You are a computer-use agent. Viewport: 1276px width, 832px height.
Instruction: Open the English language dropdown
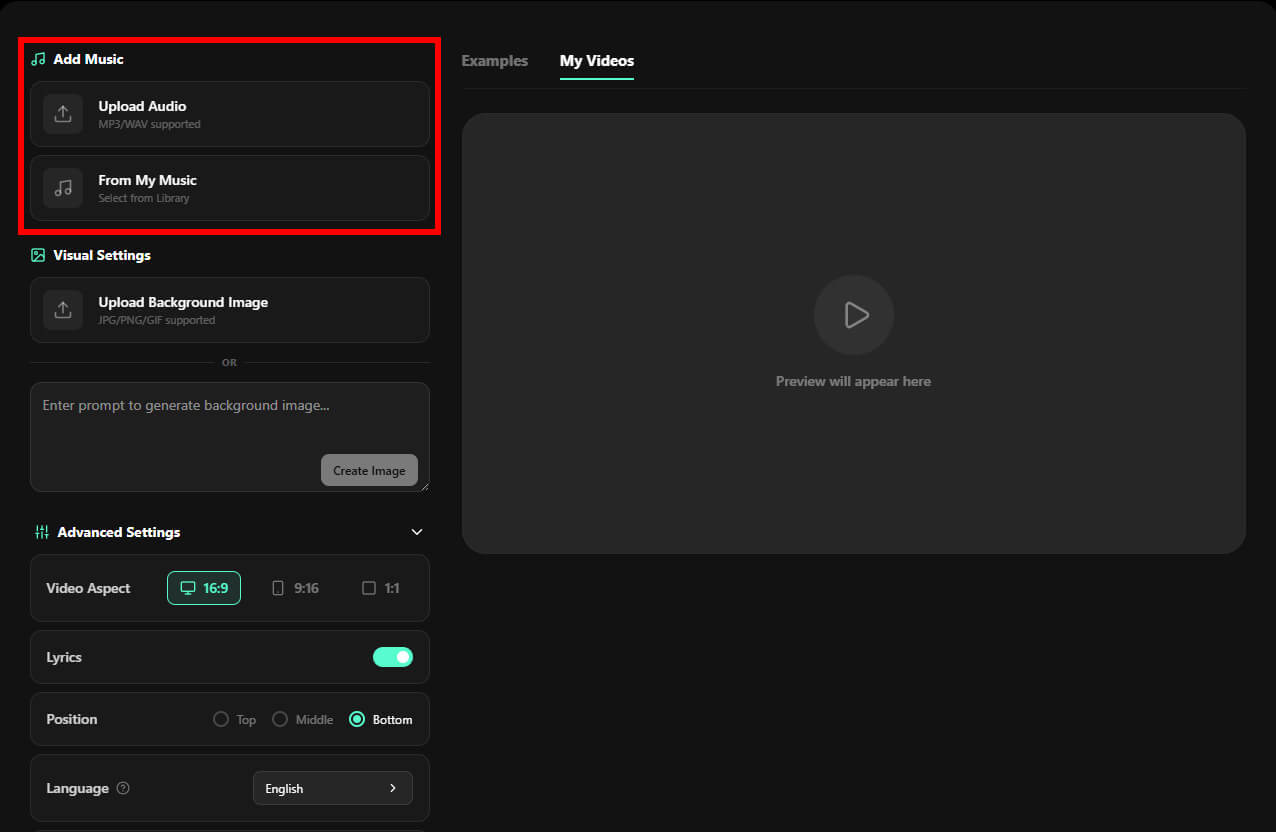coord(333,788)
